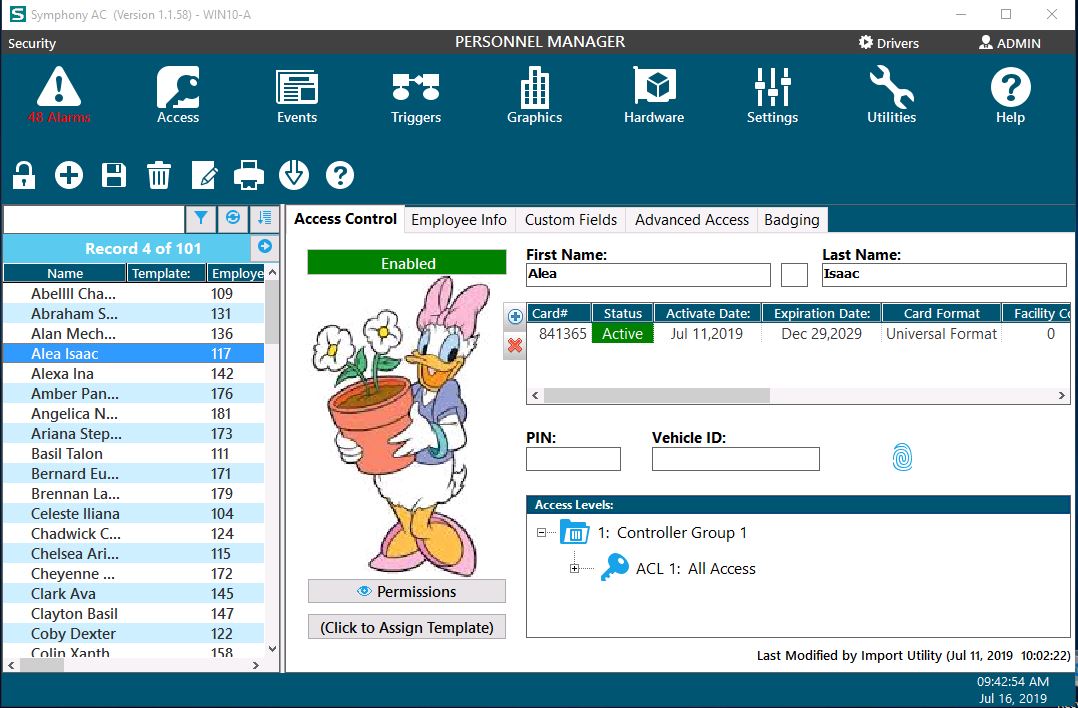This screenshot has height=708, width=1078.
Task: Toggle the green Enabled status button
Action: point(407,263)
